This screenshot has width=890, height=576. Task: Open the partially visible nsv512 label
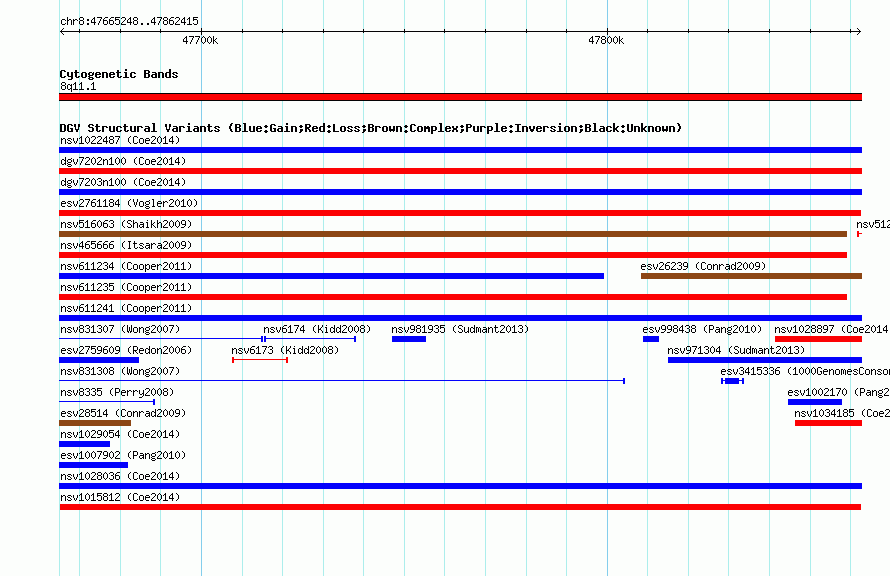[873, 224]
